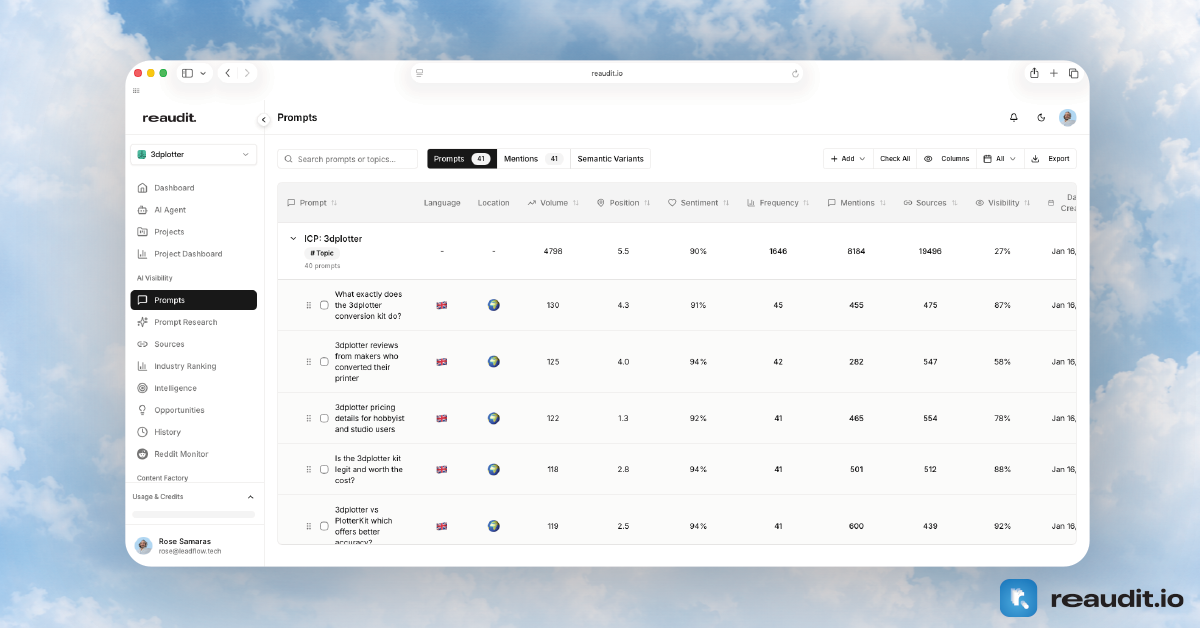Sort by Visibility column
This screenshot has width=1200, height=628.
(x=1003, y=203)
